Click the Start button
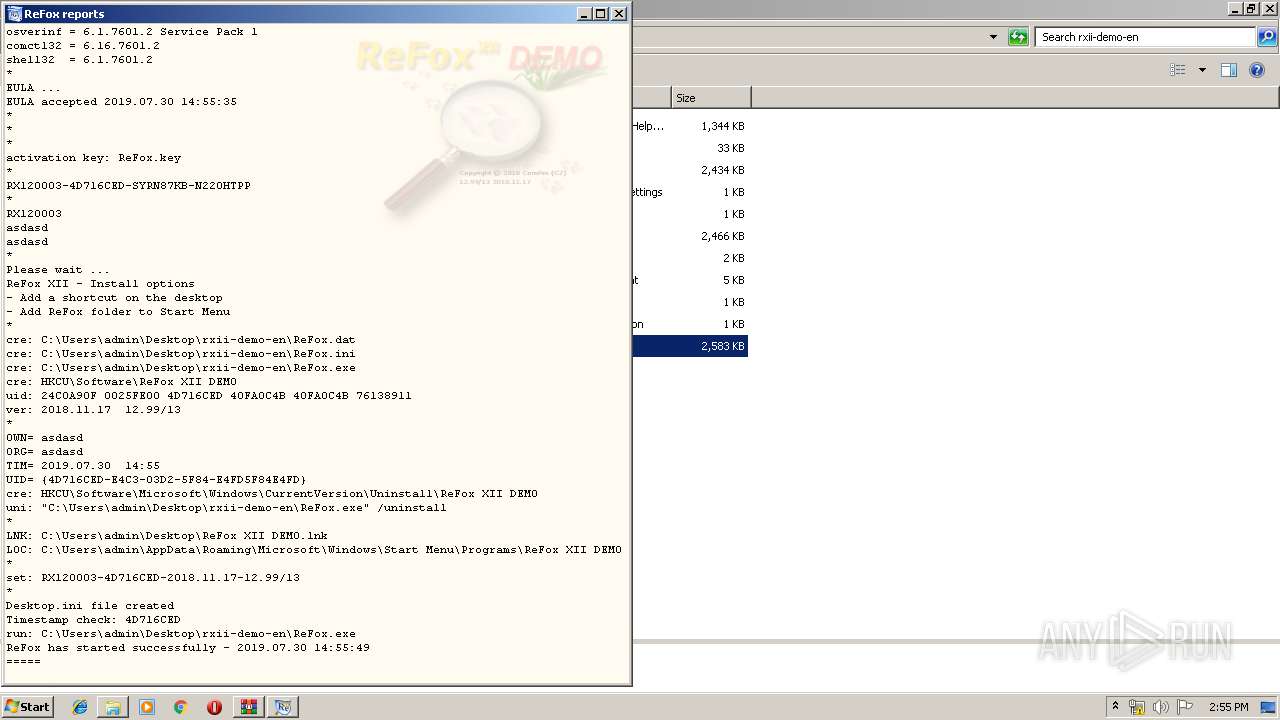This screenshot has width=1280, height=720. (x=28, y=707)
